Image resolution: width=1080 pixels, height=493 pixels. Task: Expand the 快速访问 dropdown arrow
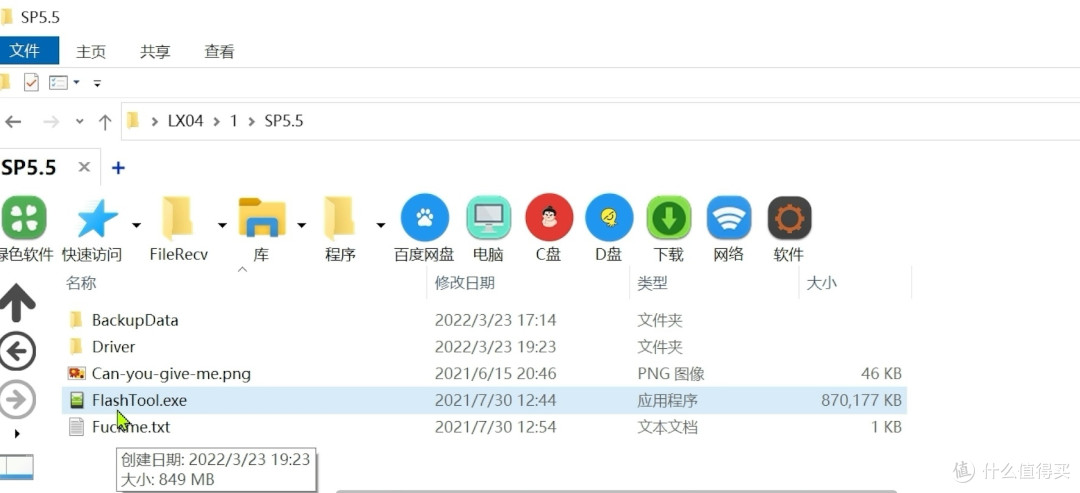point(136,225)
